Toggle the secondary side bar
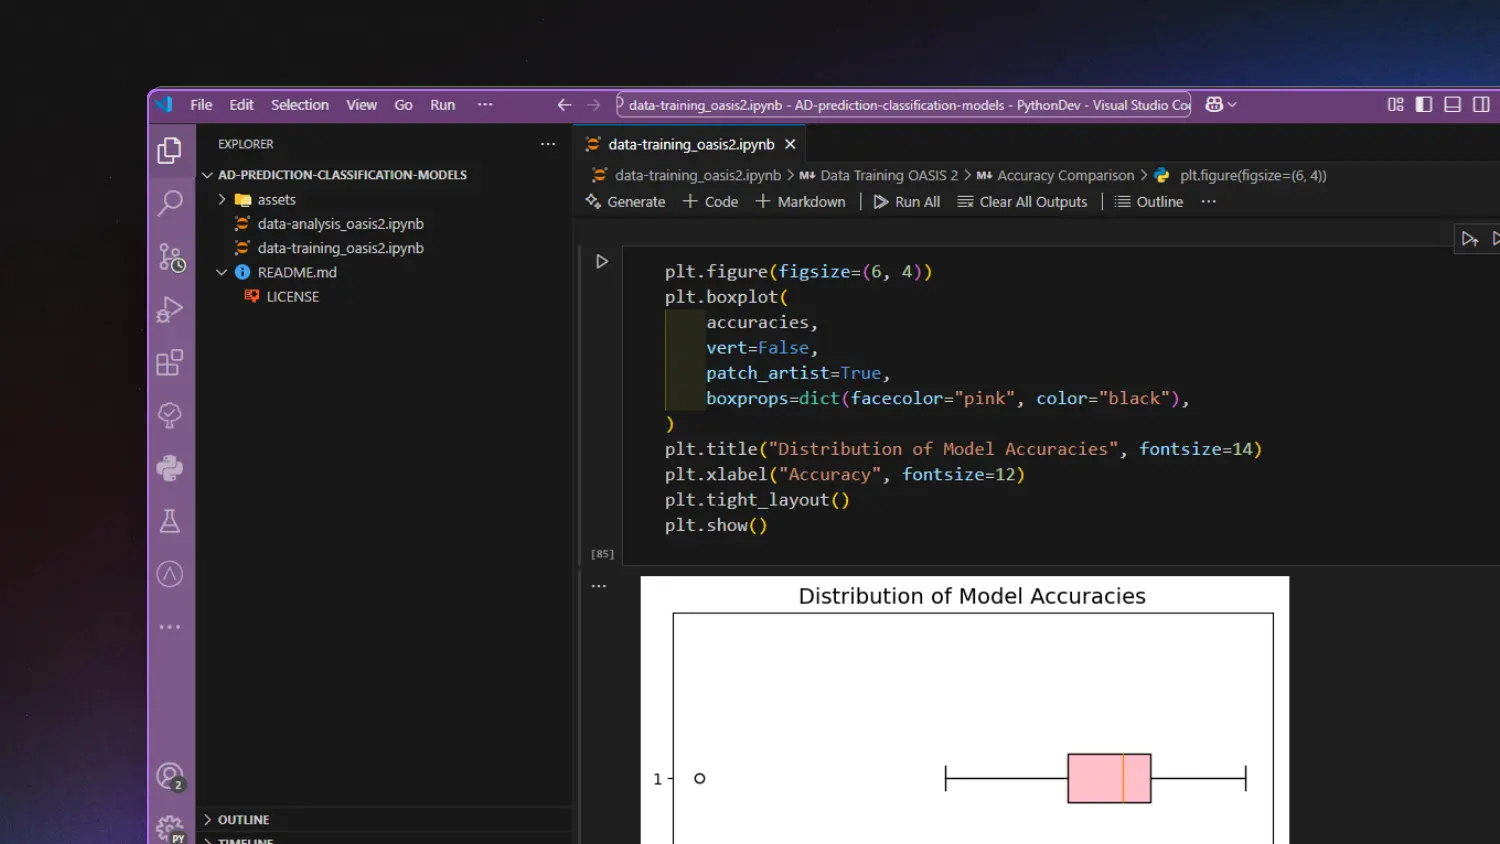 tap(1481, 104)
